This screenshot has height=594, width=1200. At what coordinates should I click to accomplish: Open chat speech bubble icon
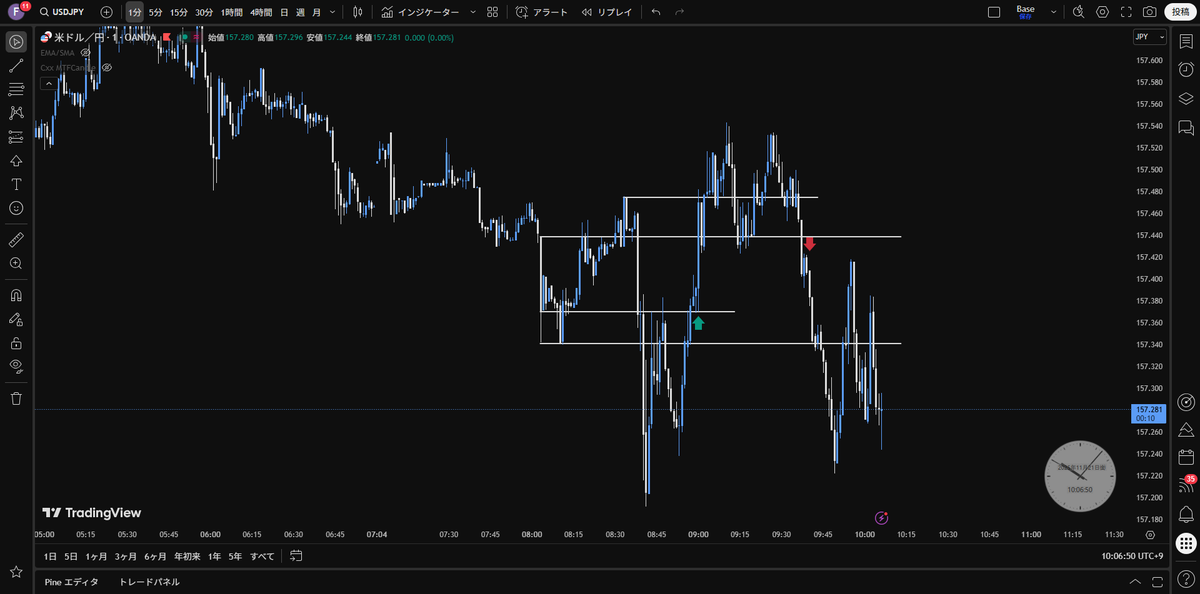[x=1186, y=127]
